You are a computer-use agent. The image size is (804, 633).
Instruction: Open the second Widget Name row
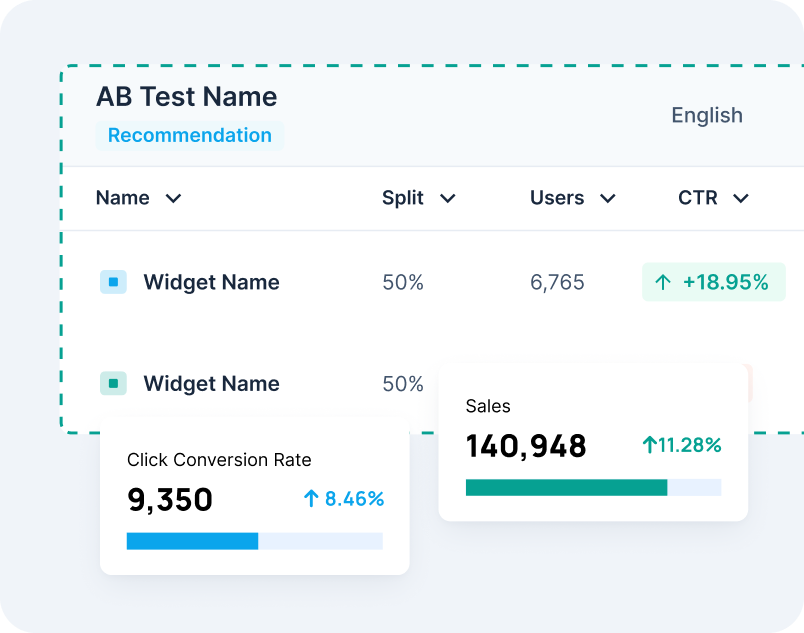pyautogui.click(x=211, y=384)
